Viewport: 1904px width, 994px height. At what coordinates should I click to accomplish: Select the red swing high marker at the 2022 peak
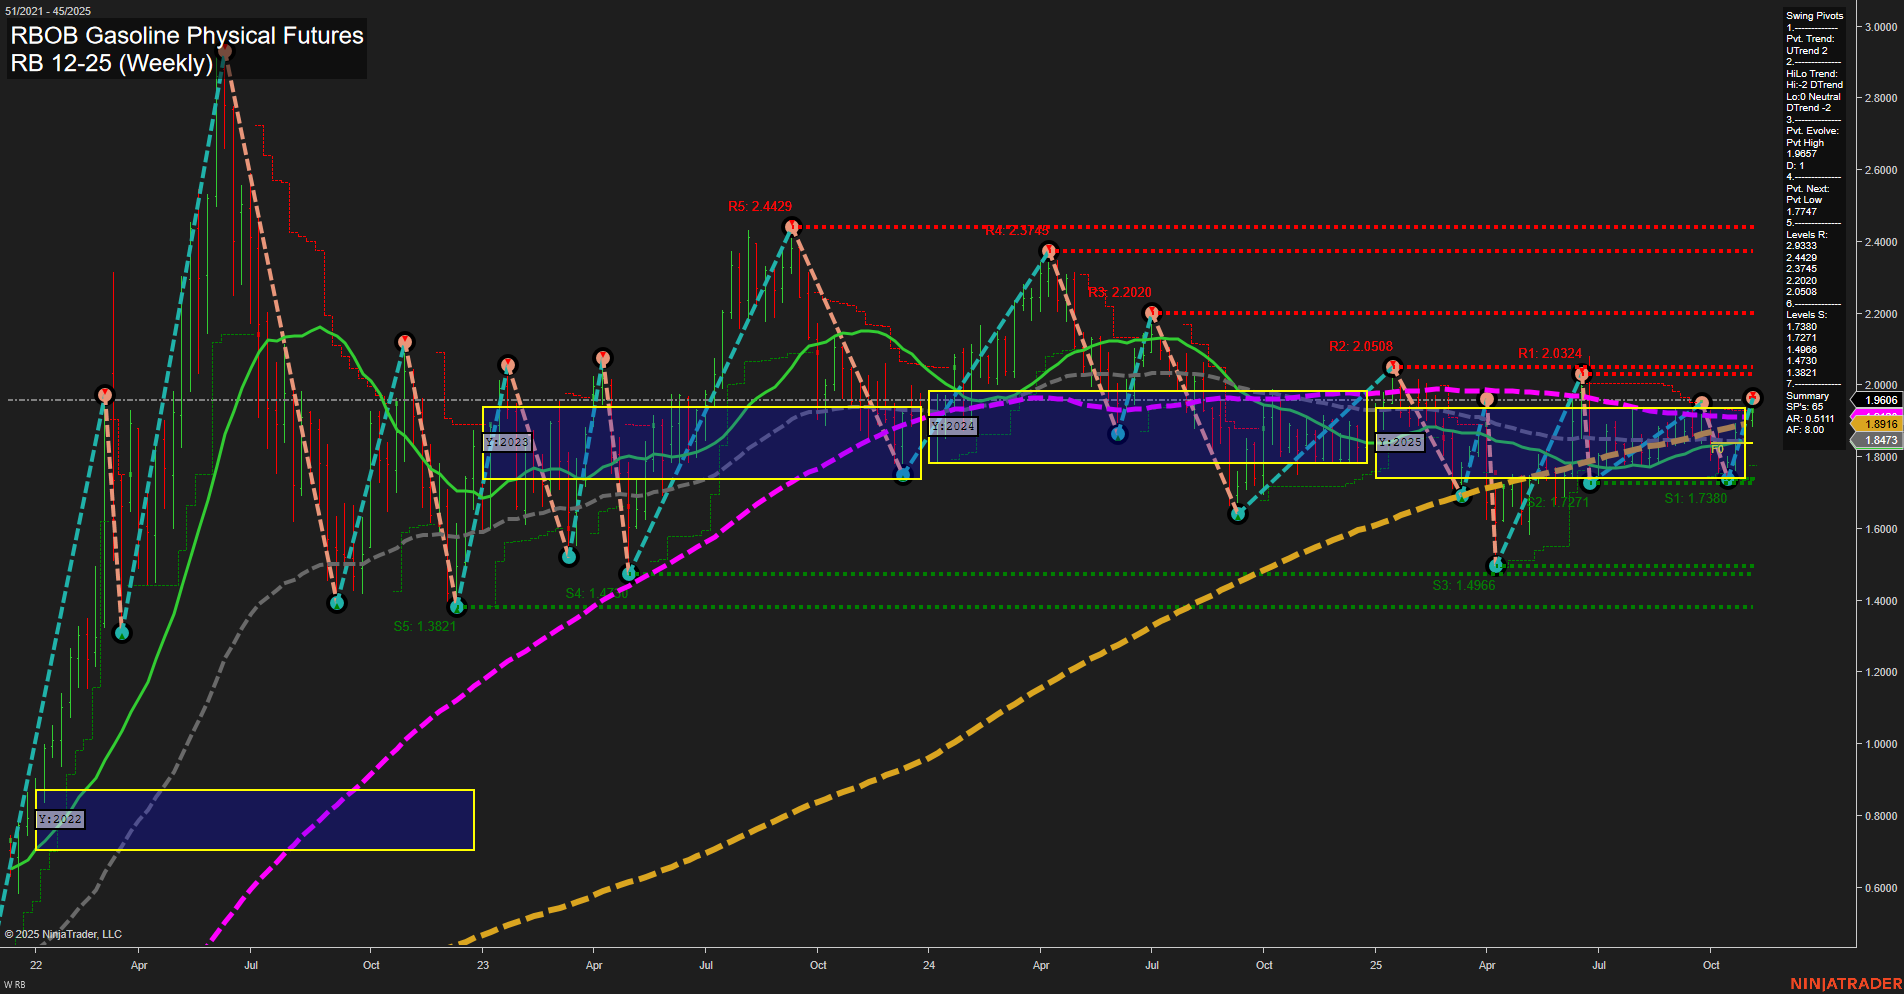click(x=225, y=49)
